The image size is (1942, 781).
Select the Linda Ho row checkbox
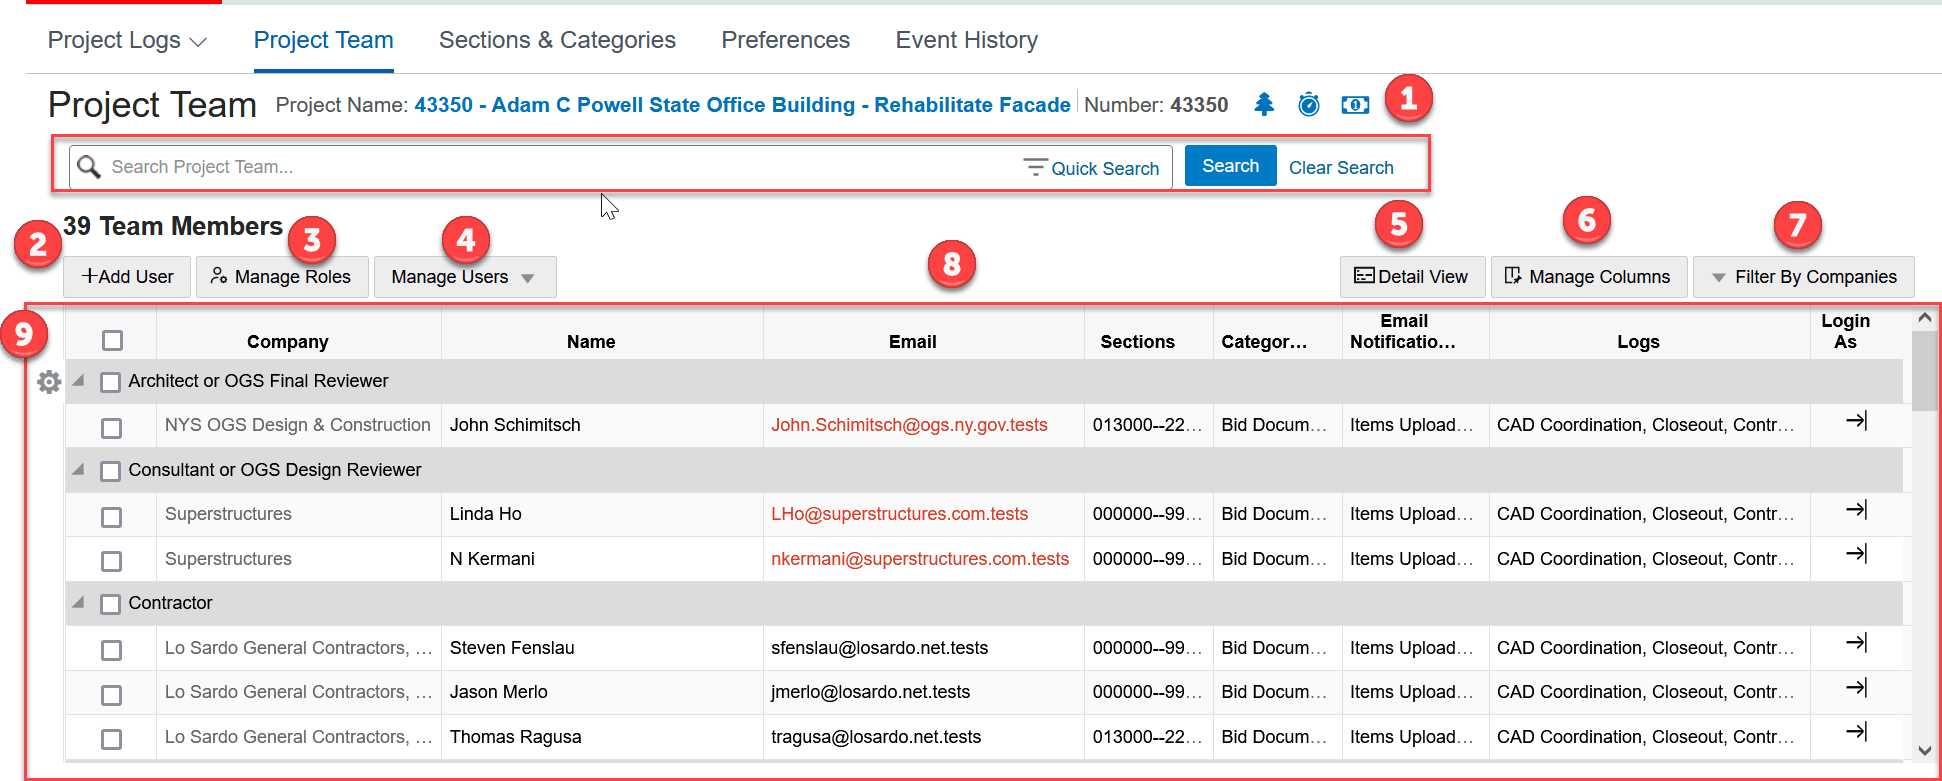(112, 517)
